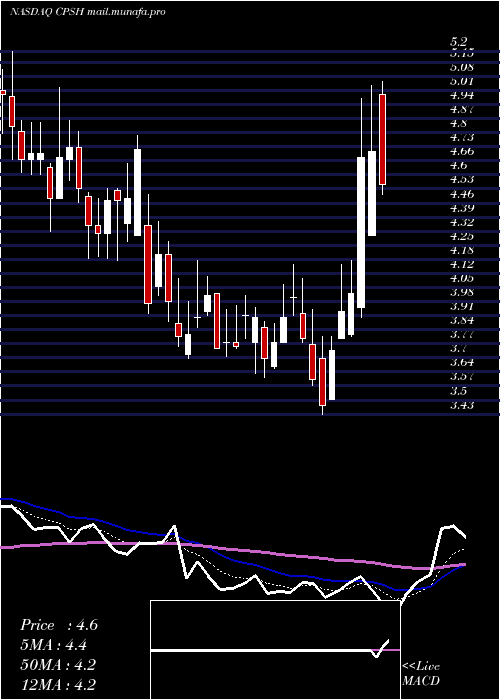Click the 3.91 price axis label
The height and width of the screenshot is (700, 500).
[462, 306]
